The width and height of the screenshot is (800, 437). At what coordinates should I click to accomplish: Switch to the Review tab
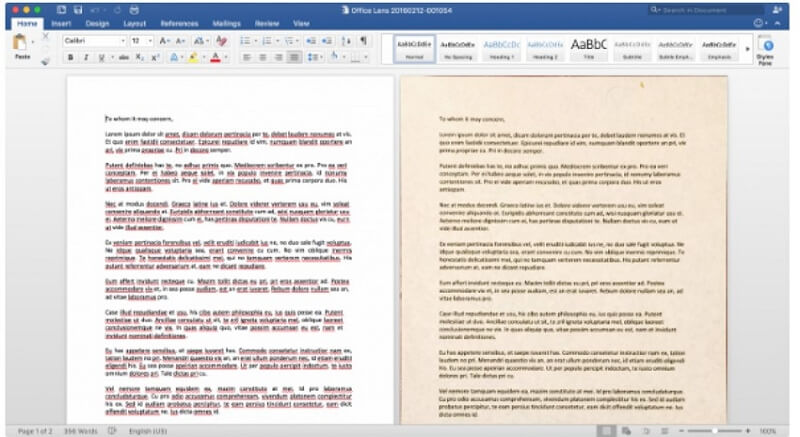pyautogui.click(x=267, y=23)
